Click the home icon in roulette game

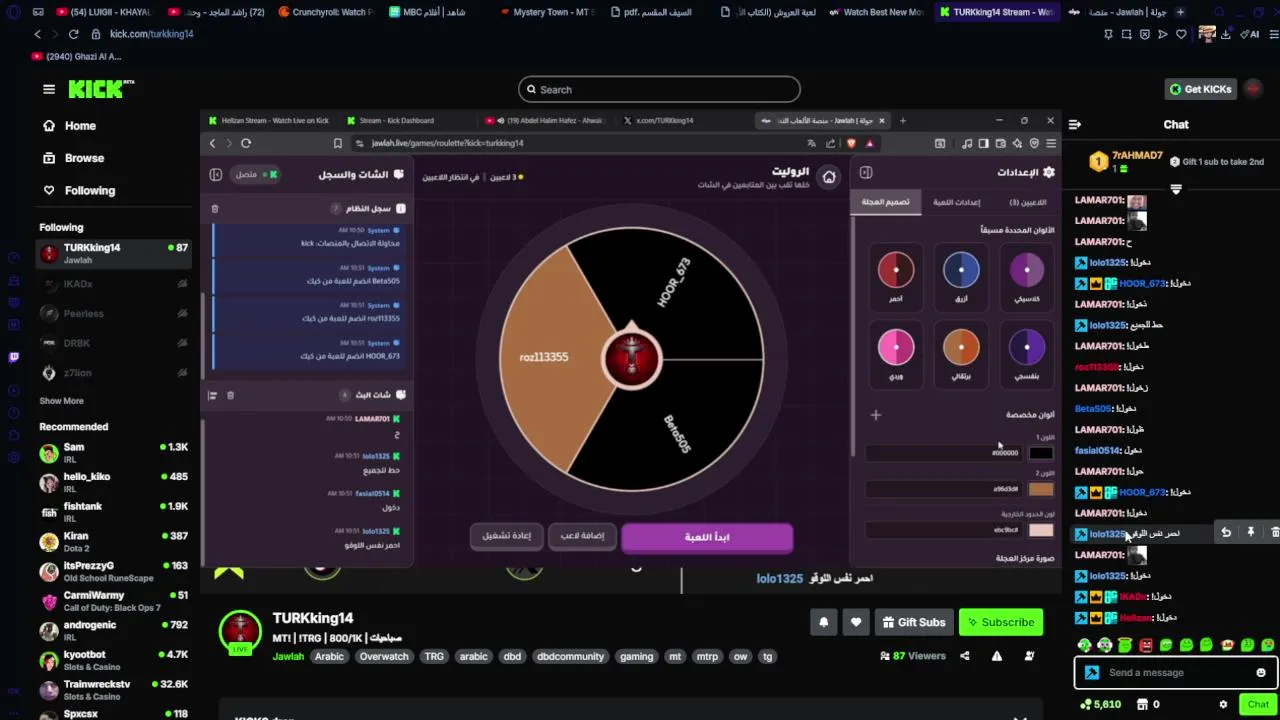pyautogui.click(x=829, y=177)
